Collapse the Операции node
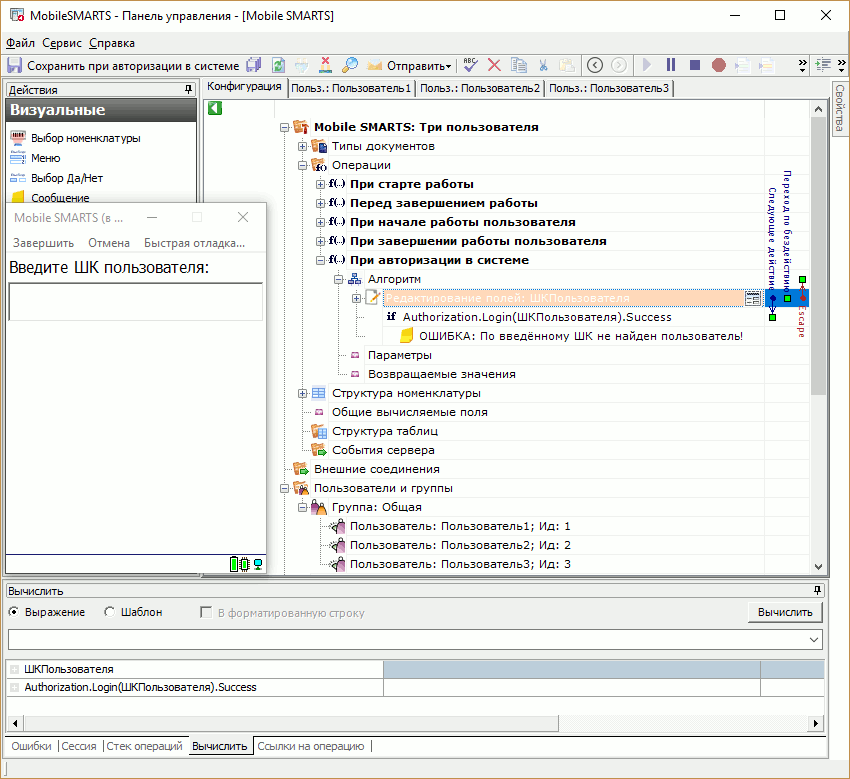This screenshot has width=850, height=779. [x=302, y=165]
